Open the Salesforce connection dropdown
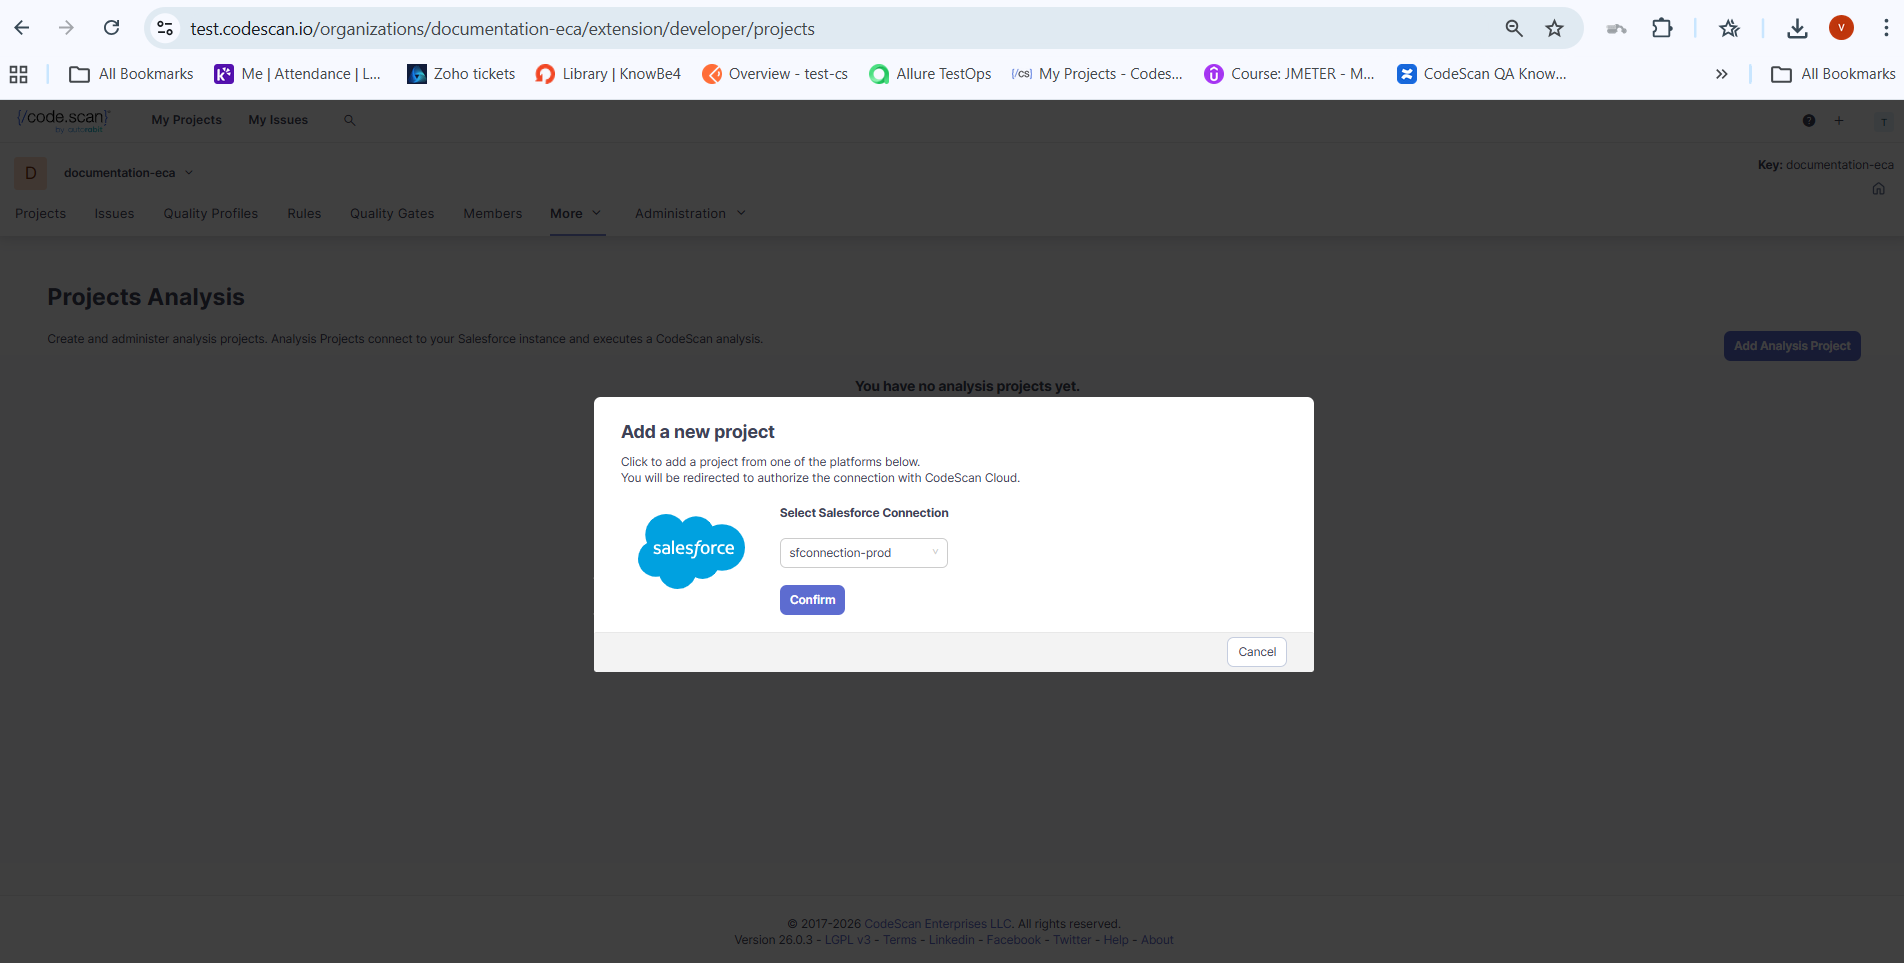Image resolution: width=1904 pixels, height=963 pixels. coord(863,553)
